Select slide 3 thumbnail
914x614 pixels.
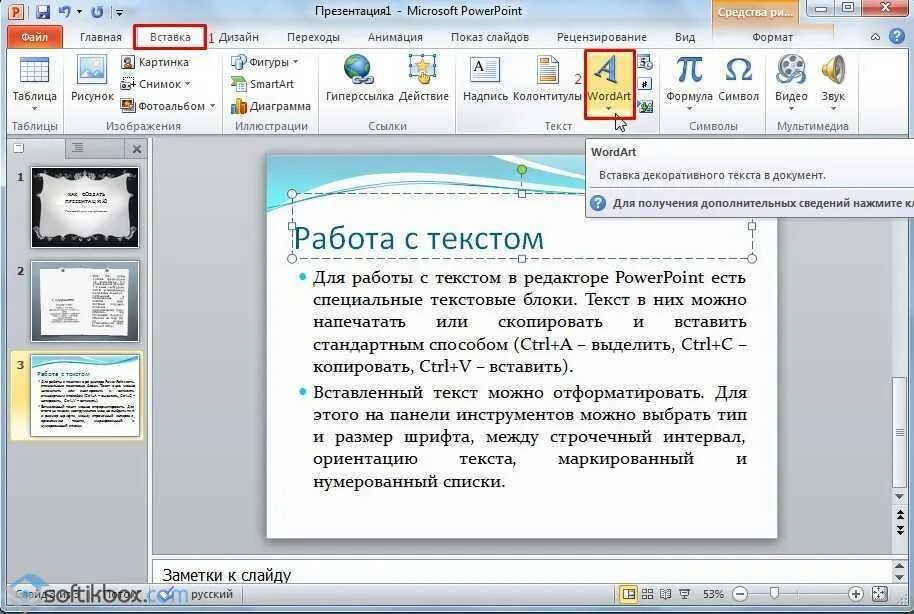[85, 395]
